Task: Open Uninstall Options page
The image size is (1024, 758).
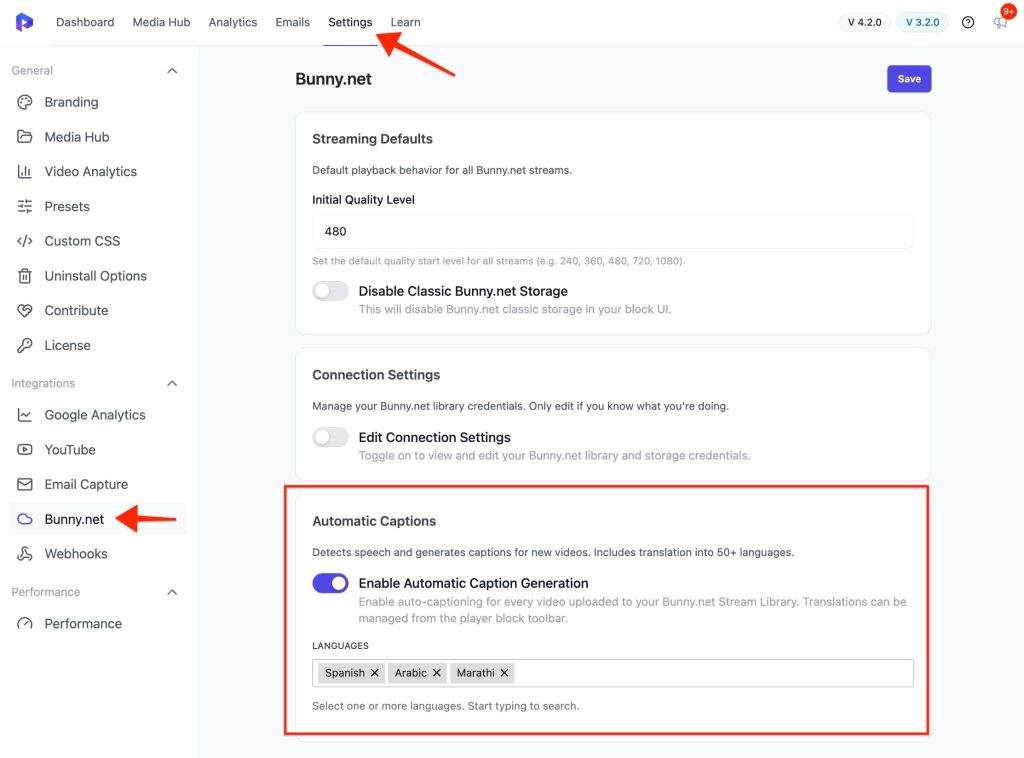Action: pyautogui.click(x=95, y=276)
